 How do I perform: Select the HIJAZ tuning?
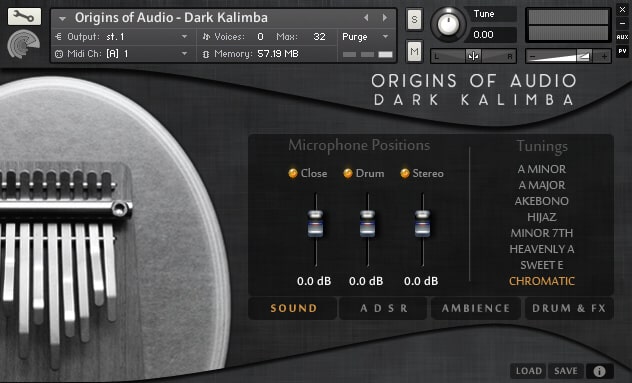(x=542, y=217)
